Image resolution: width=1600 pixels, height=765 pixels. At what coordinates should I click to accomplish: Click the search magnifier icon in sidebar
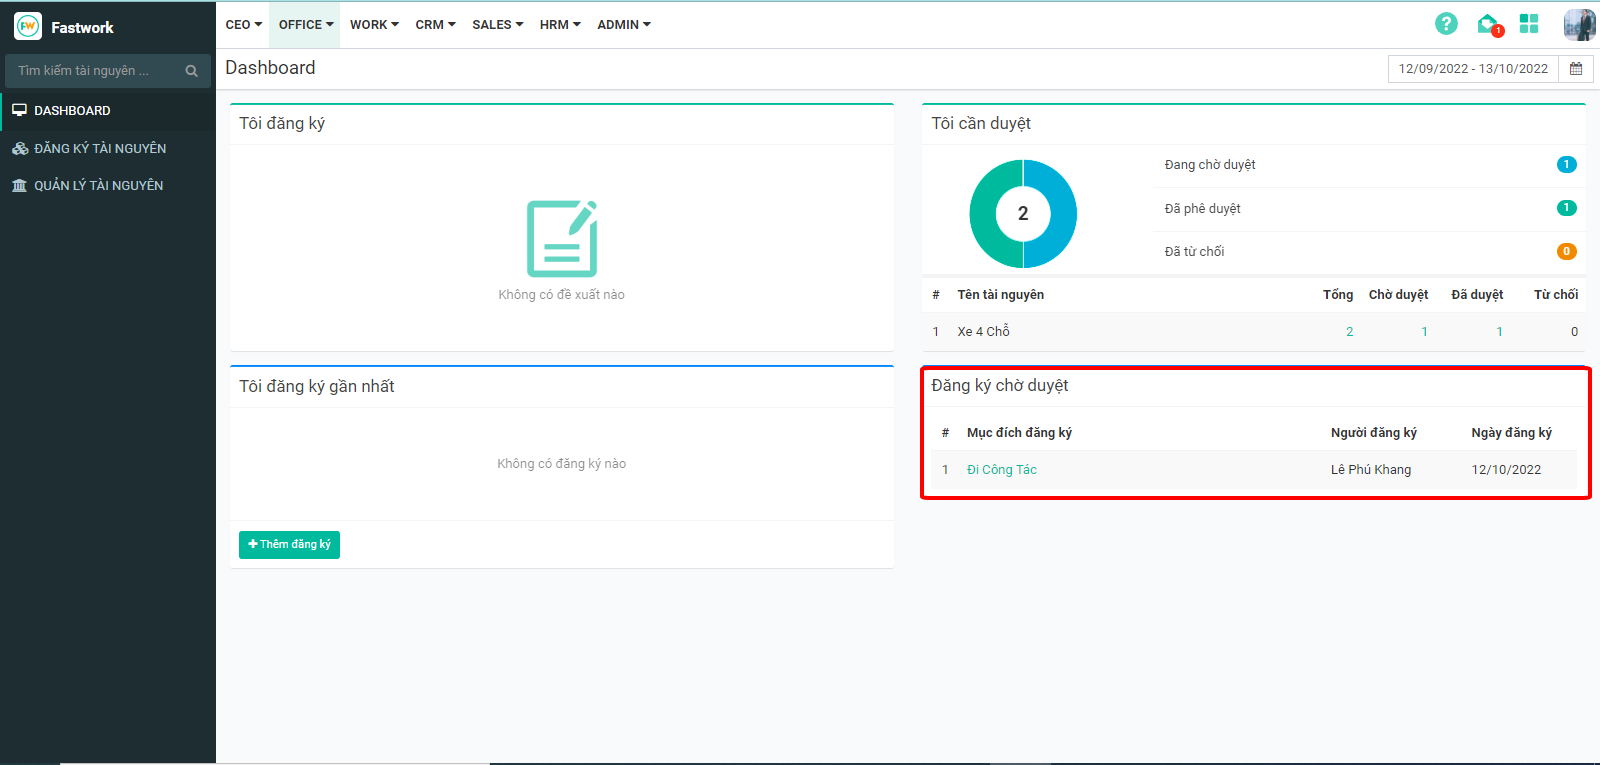point(191,71)
